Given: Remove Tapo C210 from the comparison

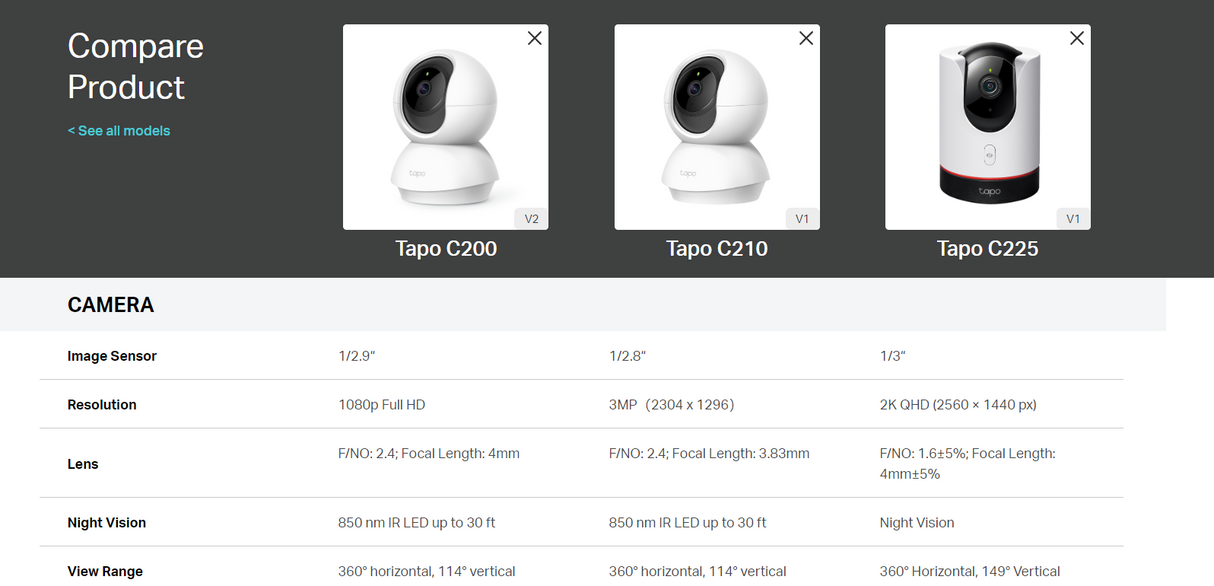Looking at the screenshot, I should tap(805, 37).
